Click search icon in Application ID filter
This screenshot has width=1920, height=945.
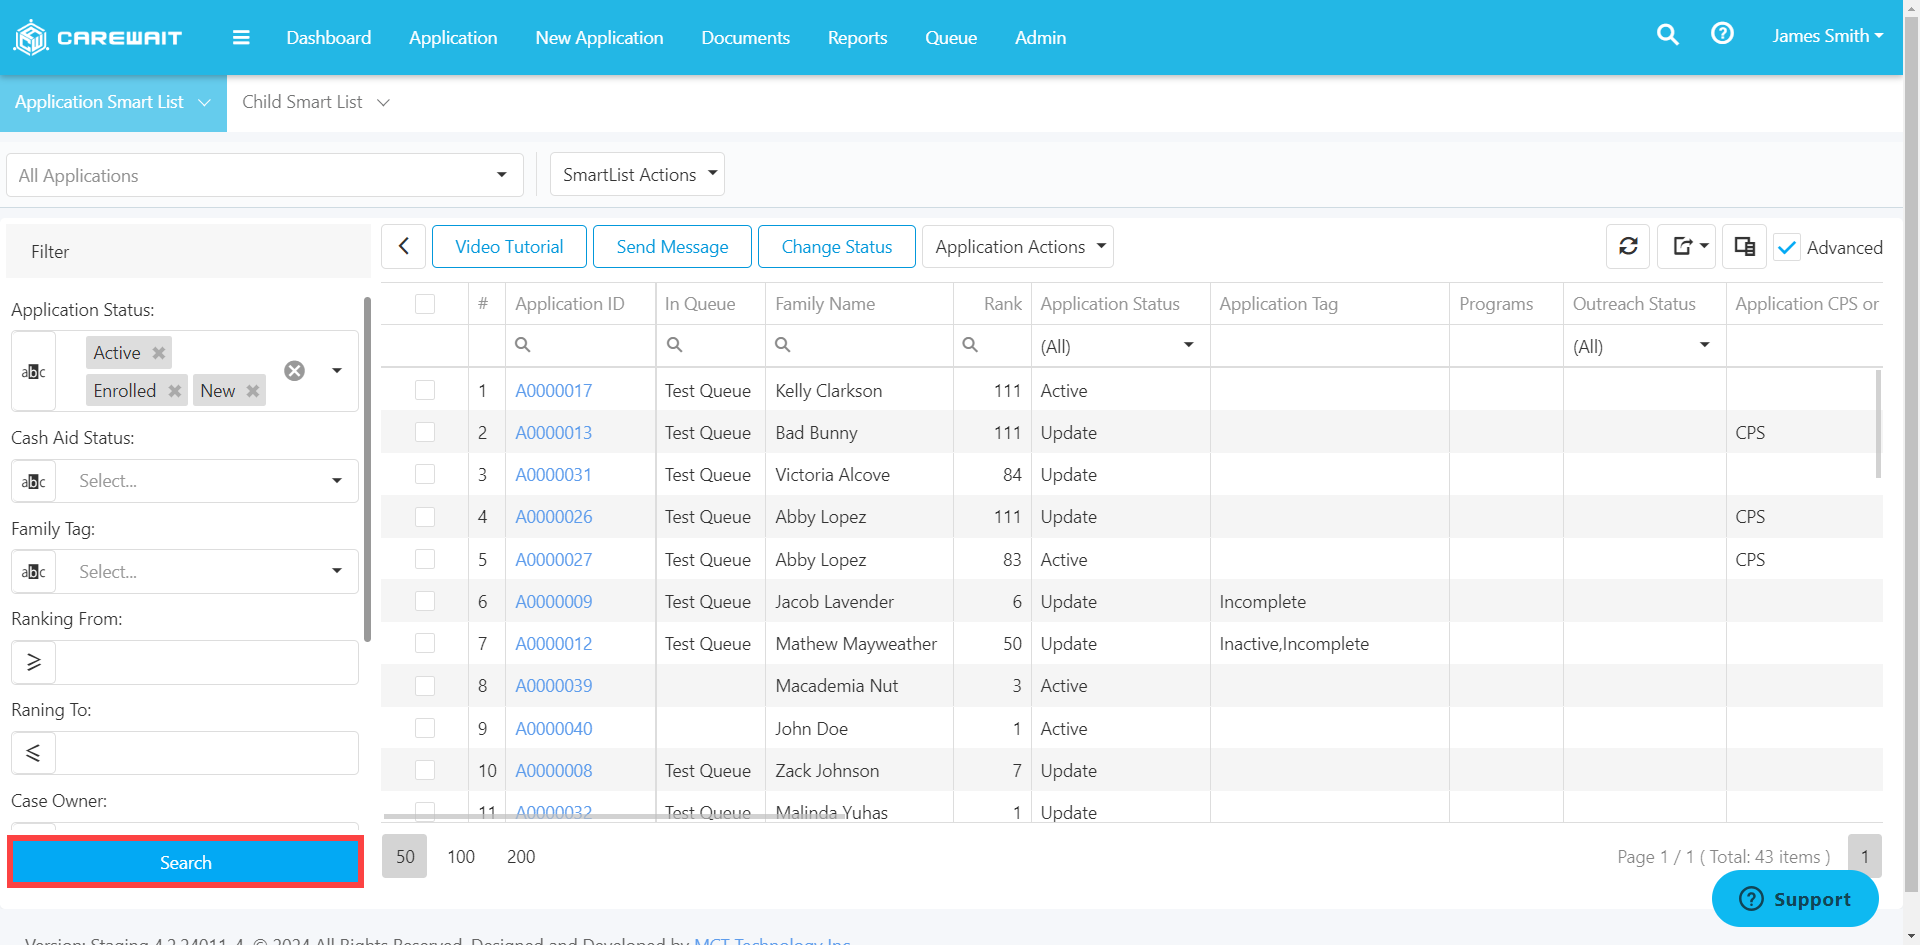tap(522, 345)
